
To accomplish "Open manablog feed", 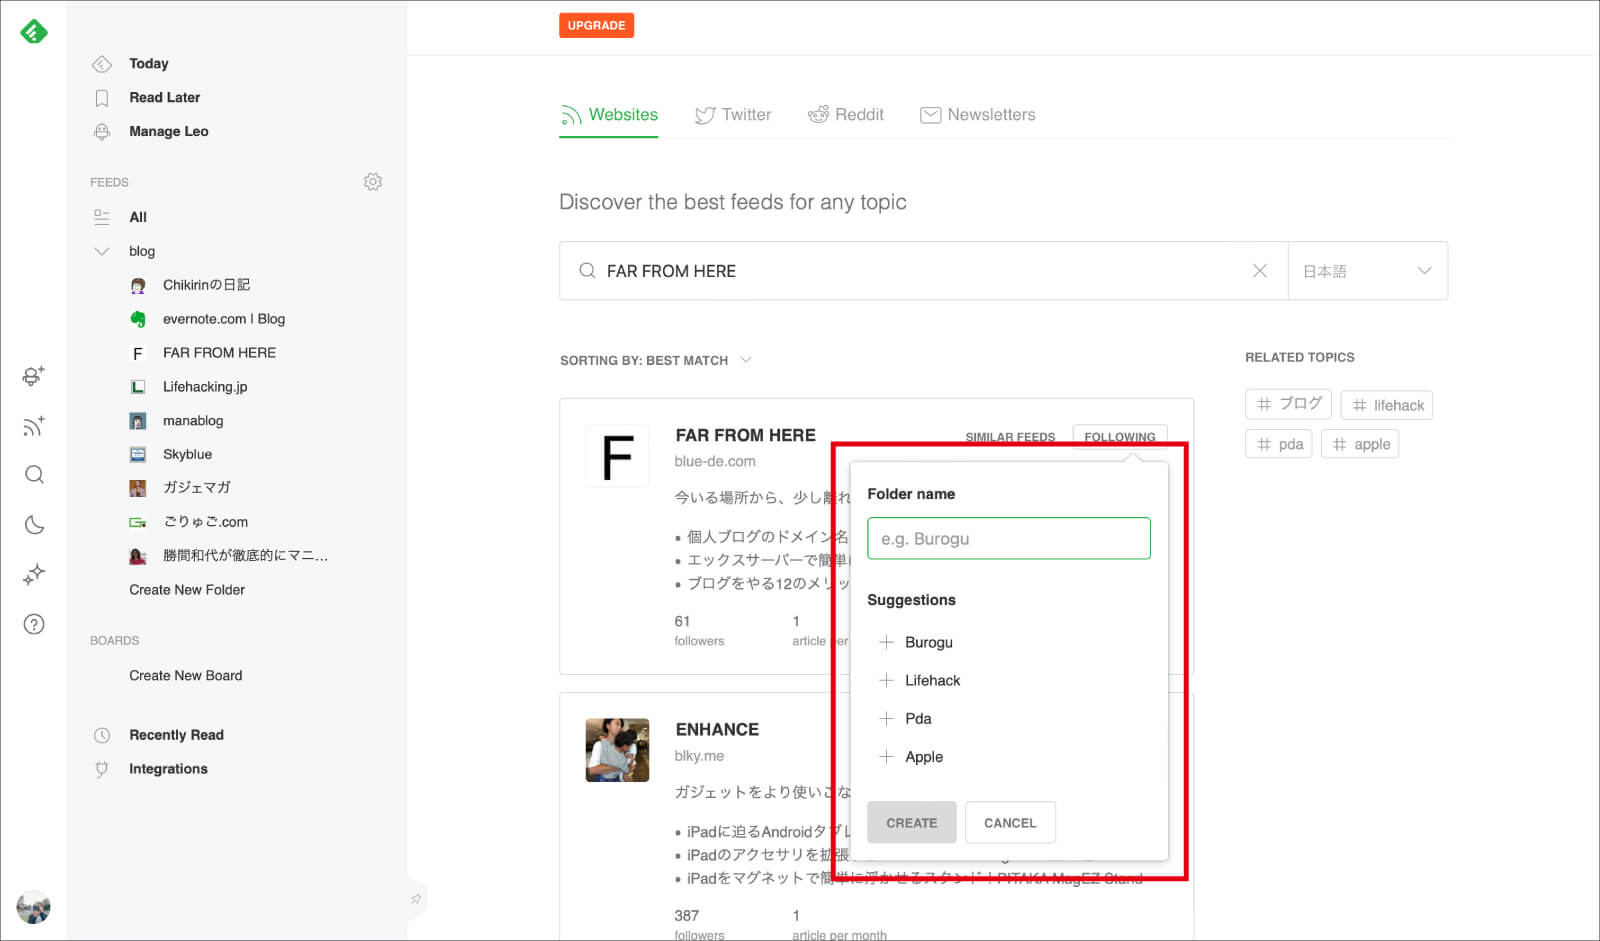I will [193, 421].
